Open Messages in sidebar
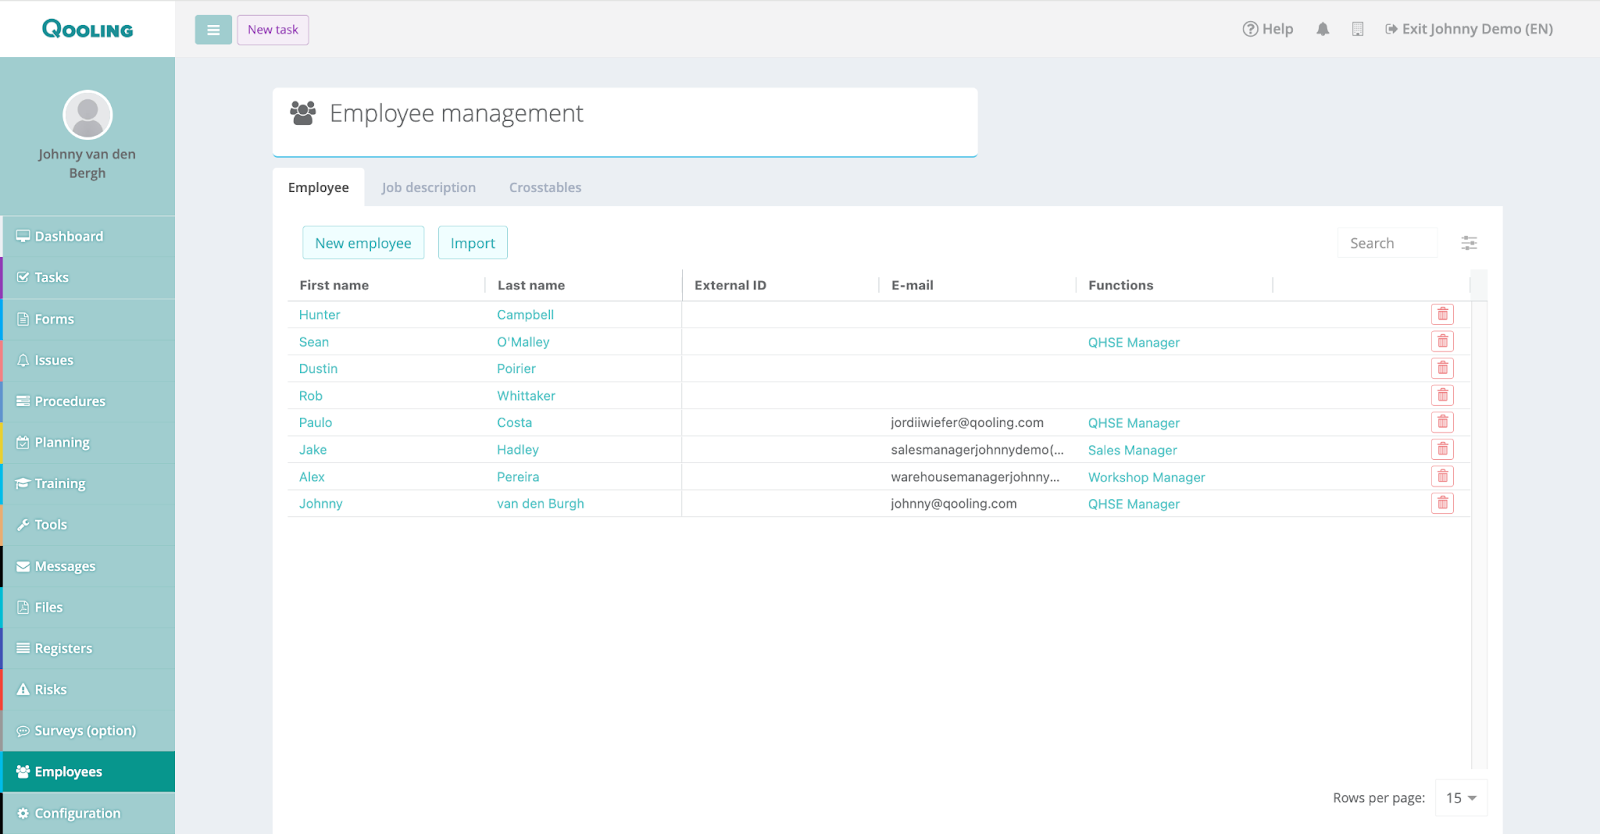The width and height of the screenshot is (1600, 834). coord(88,566)
